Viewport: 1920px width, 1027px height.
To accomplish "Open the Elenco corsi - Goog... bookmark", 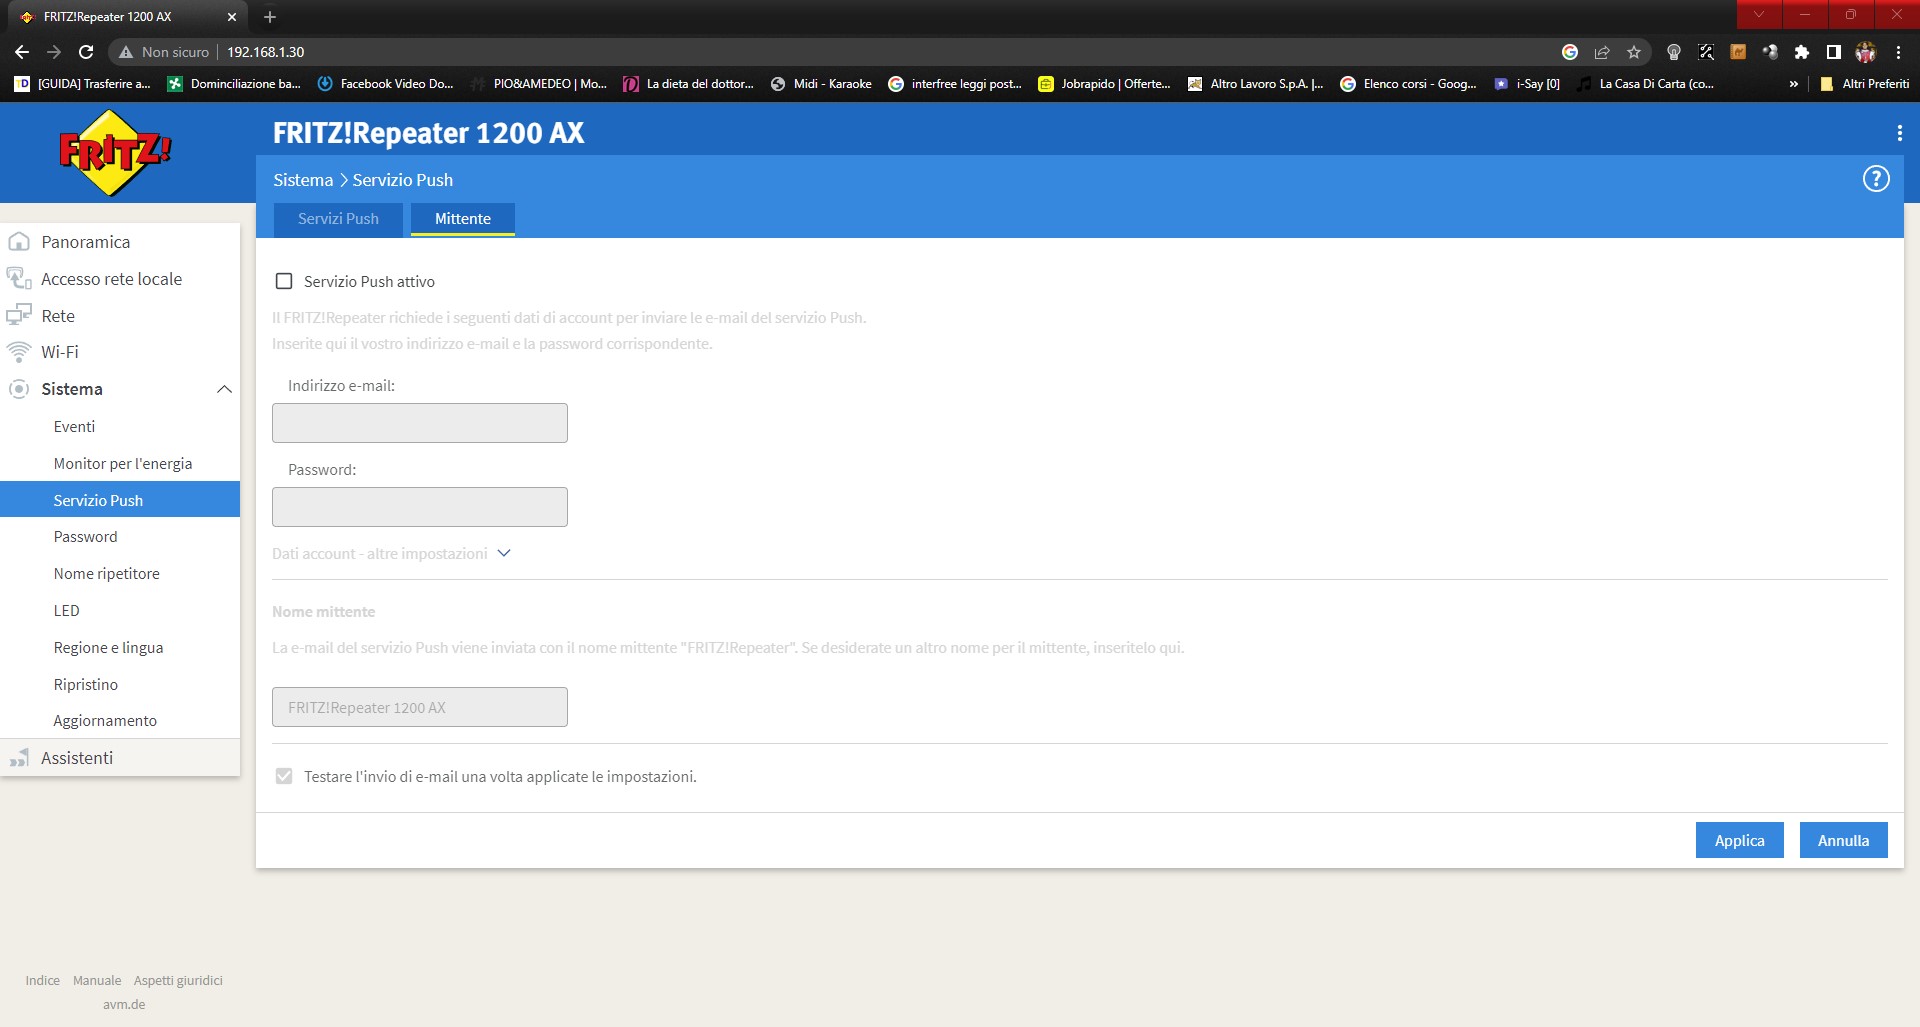I will (x=1409, y=84).
